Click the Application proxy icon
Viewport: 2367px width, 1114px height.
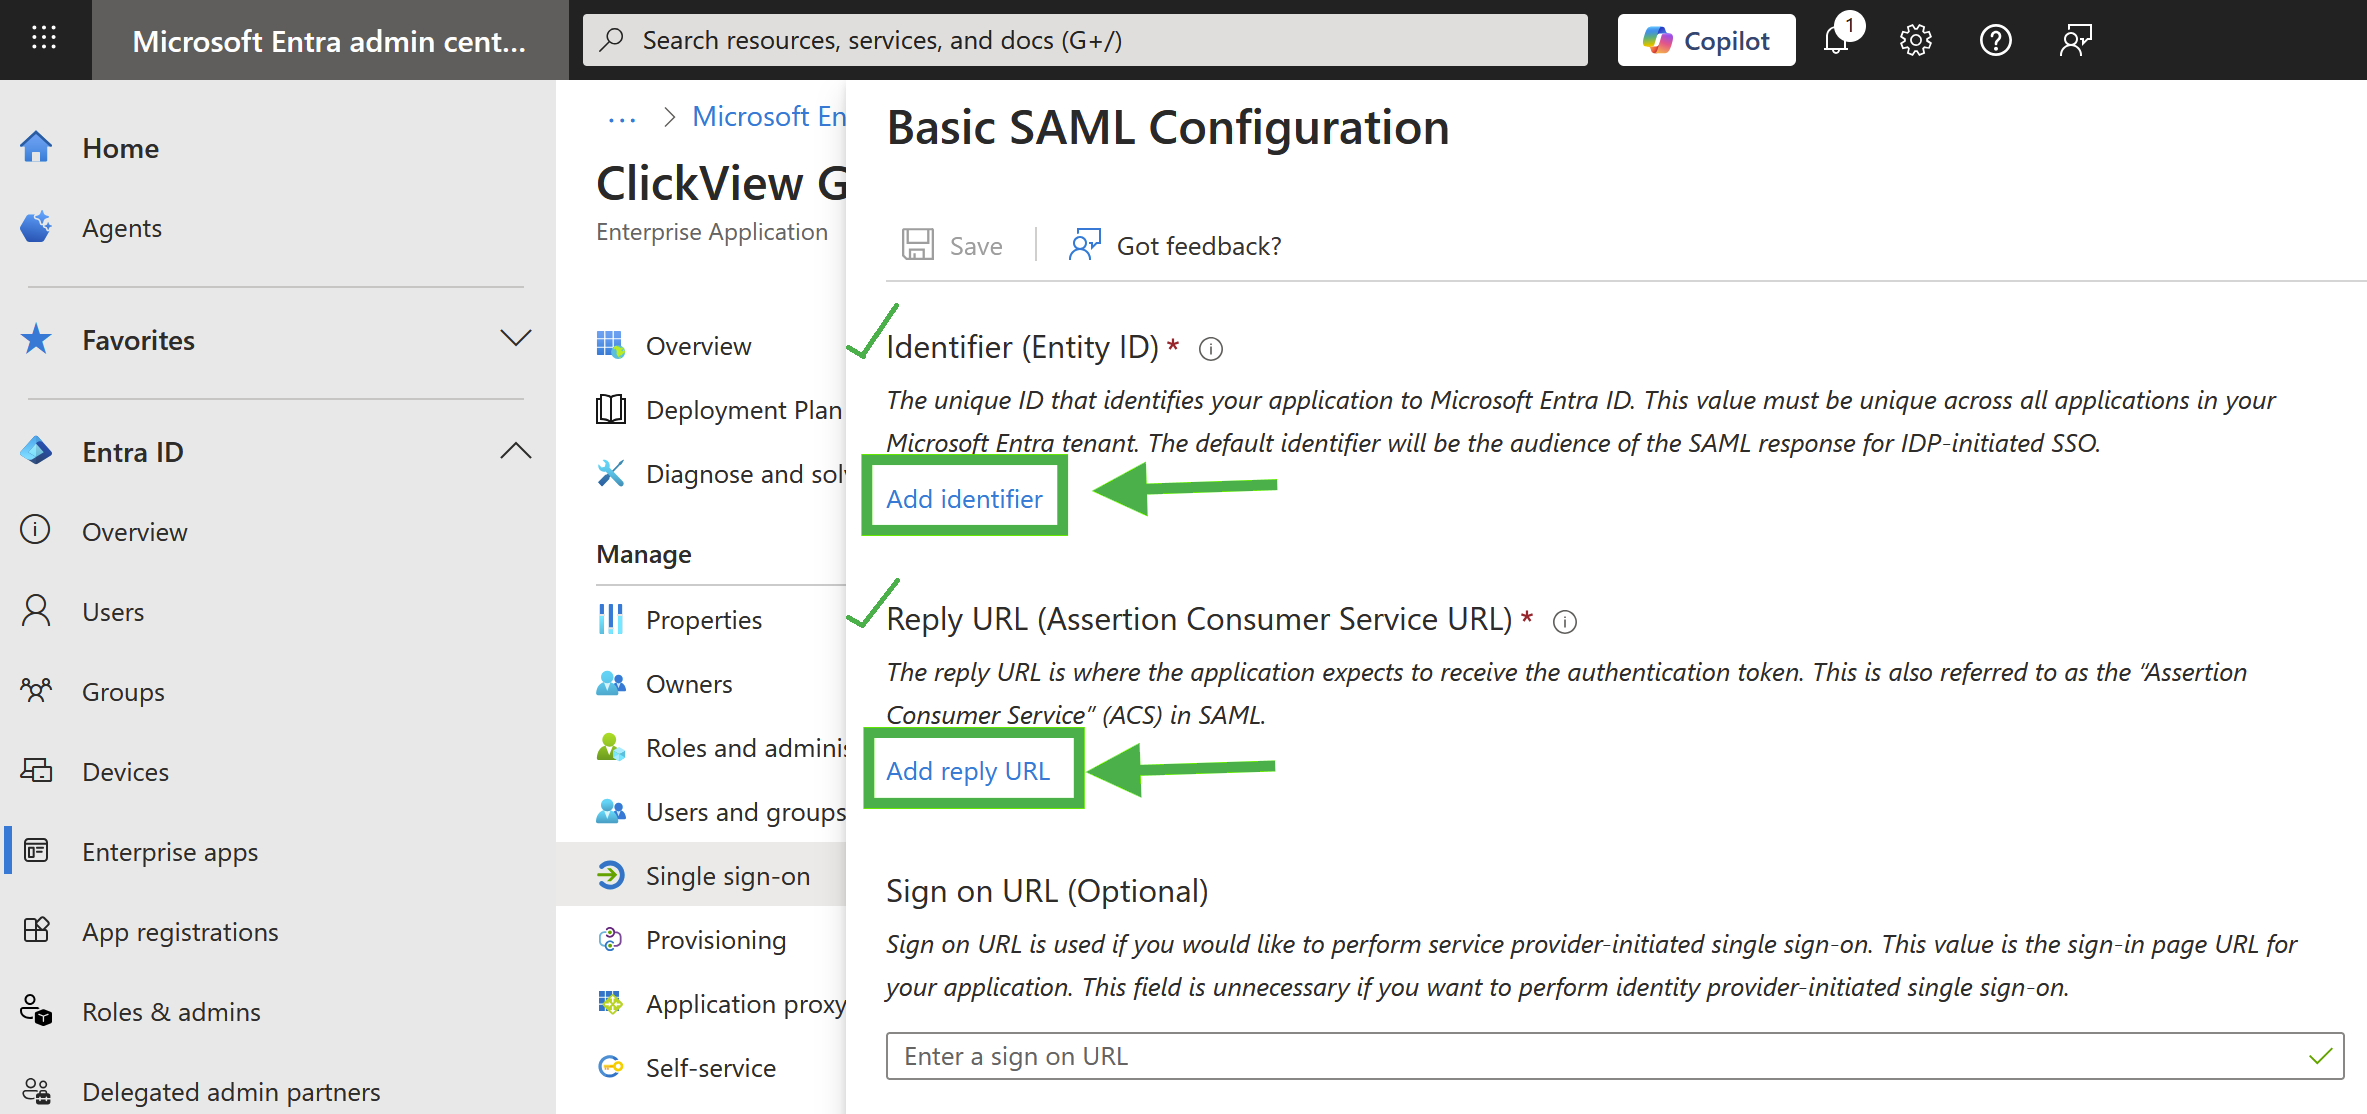pyautogui.click(x=611, y=1003)
